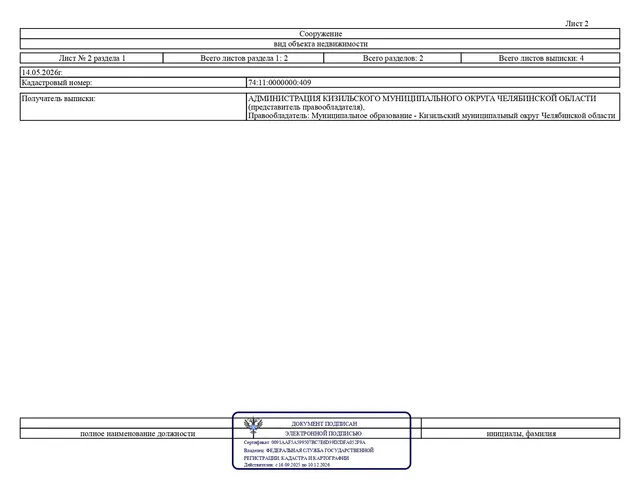Select 'АДМИНИСТРАЦИЯ КИЗИЛЬСКОГО МУНИЦИПАЛЬНОГО ОКРУГА' text line
This screenshot has width=640, height=495.
pos(422,98)
